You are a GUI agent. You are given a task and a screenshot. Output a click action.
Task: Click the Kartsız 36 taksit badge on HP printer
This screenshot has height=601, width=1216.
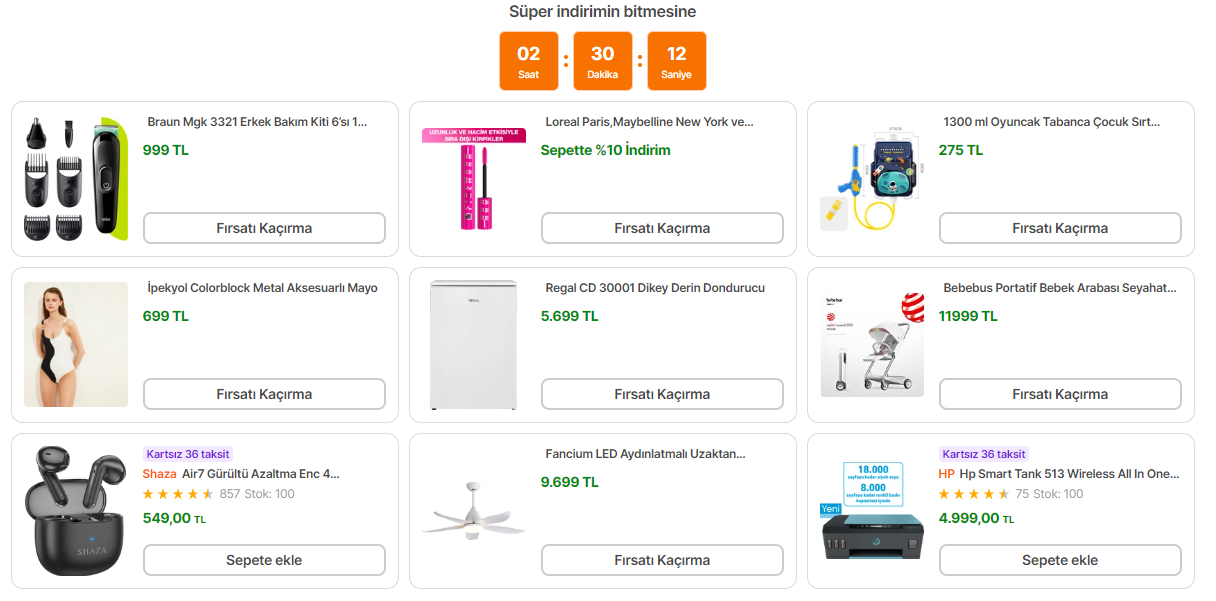click(984, 454)
